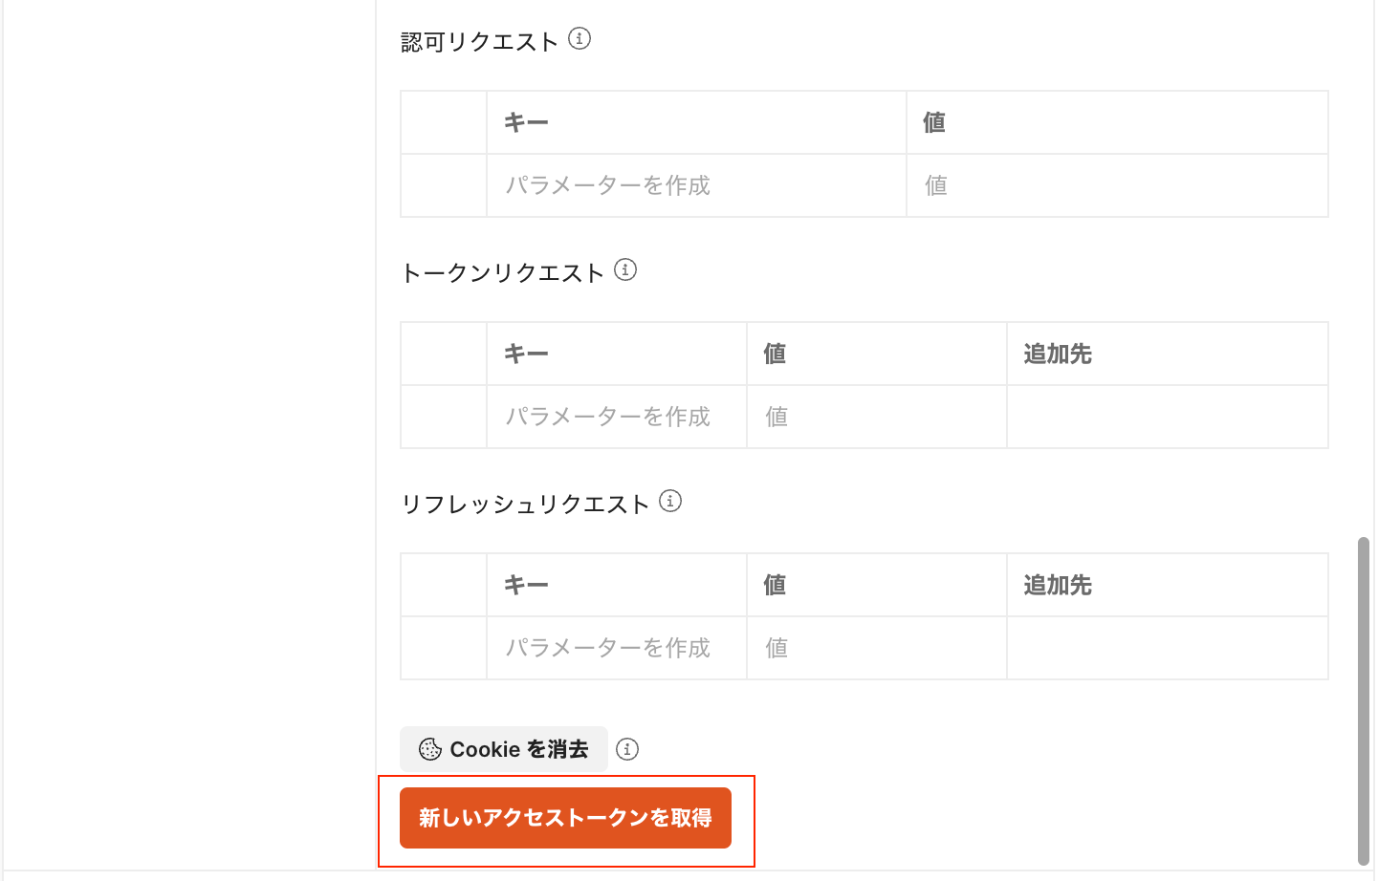Focus トークンリクエスト パラメーターを作成 key field
Image resolution: width=1400 pixels, height=881 pixels.
tap(616, 416)
